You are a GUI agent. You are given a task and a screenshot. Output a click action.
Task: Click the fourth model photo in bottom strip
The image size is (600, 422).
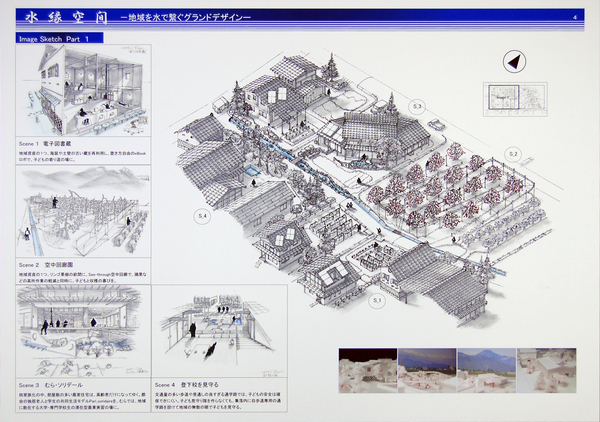(543, 372)
